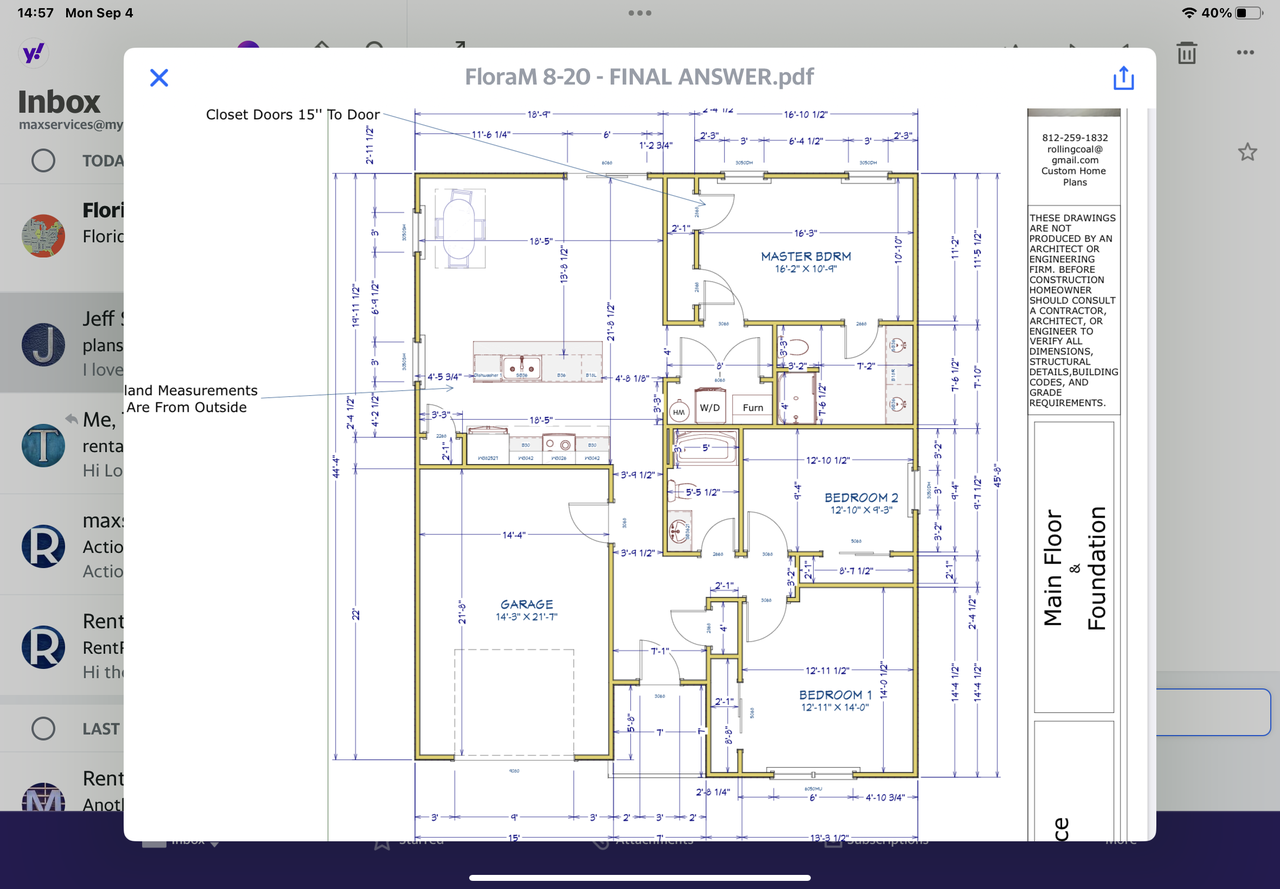
Task: Tap the battery indicator in status bar
Action: (1248, 13)
